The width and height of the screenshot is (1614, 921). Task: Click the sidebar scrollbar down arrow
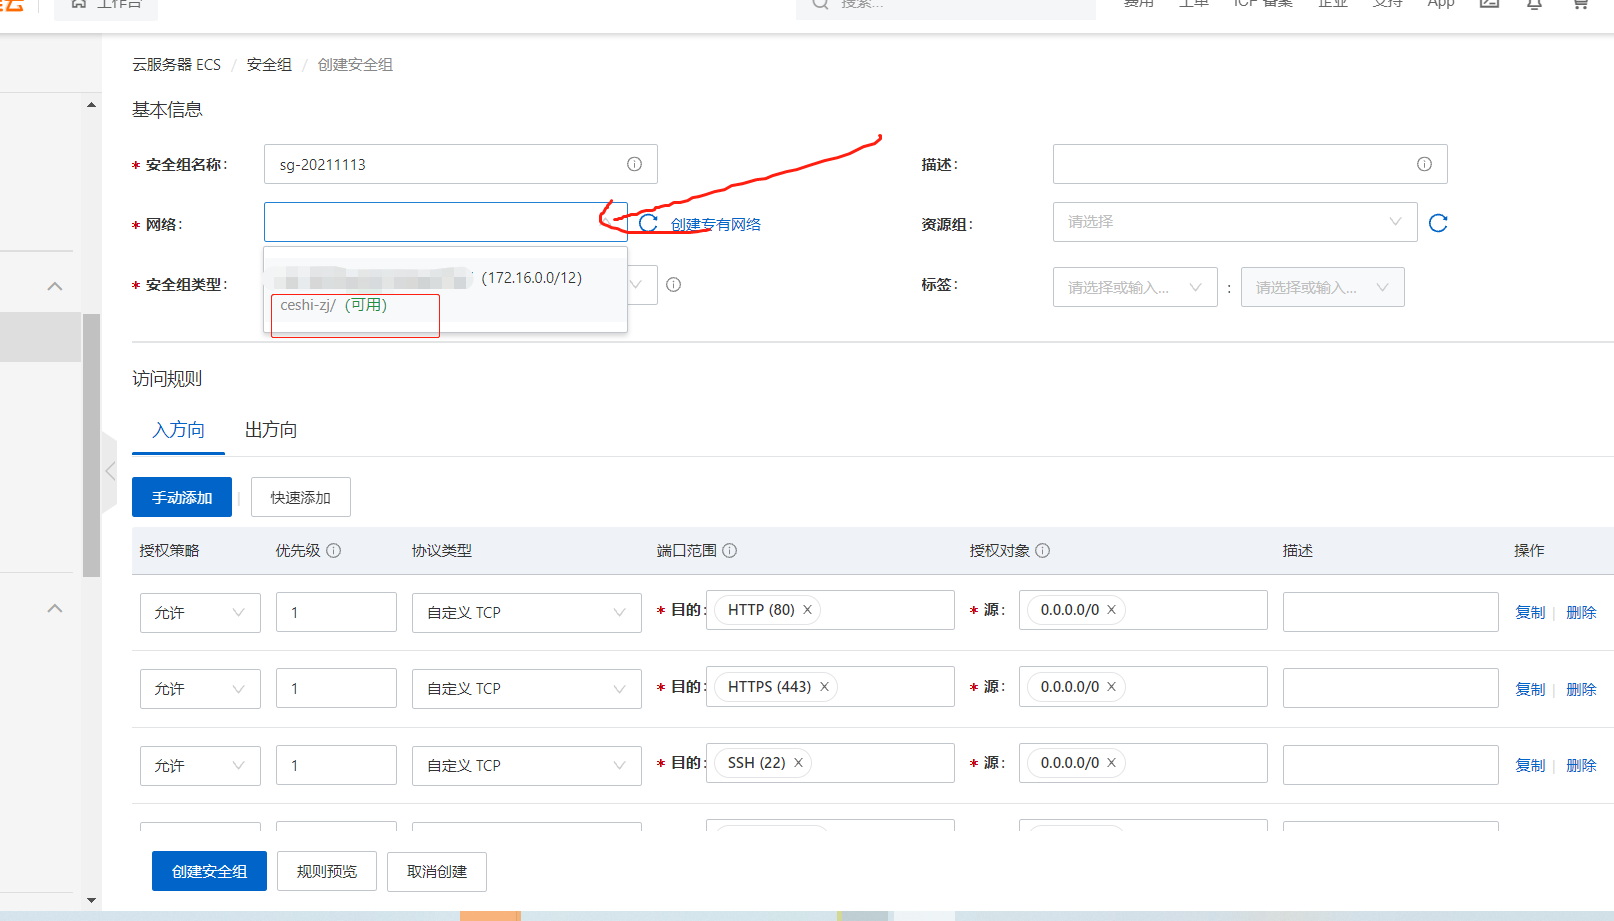[91, 900]
